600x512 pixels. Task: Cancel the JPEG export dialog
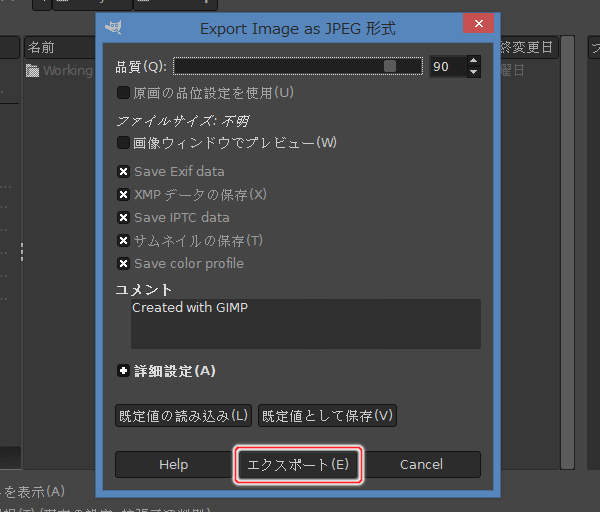(421, 465)
